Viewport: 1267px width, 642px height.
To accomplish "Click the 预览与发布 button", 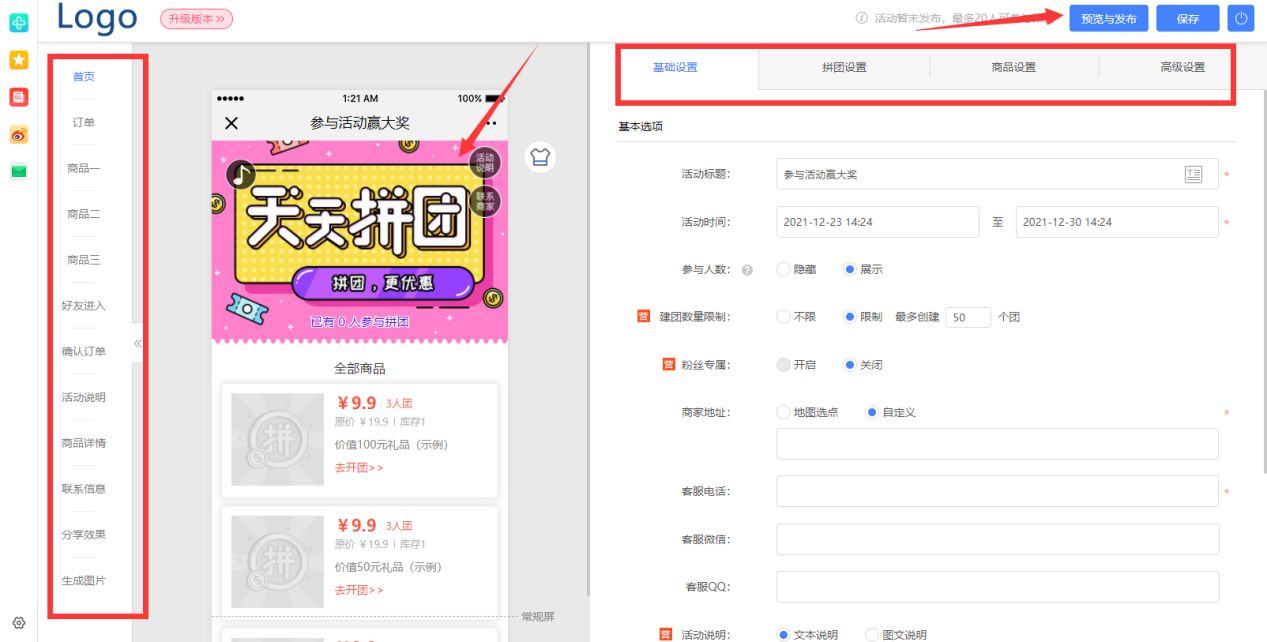I will (1109, 19).
